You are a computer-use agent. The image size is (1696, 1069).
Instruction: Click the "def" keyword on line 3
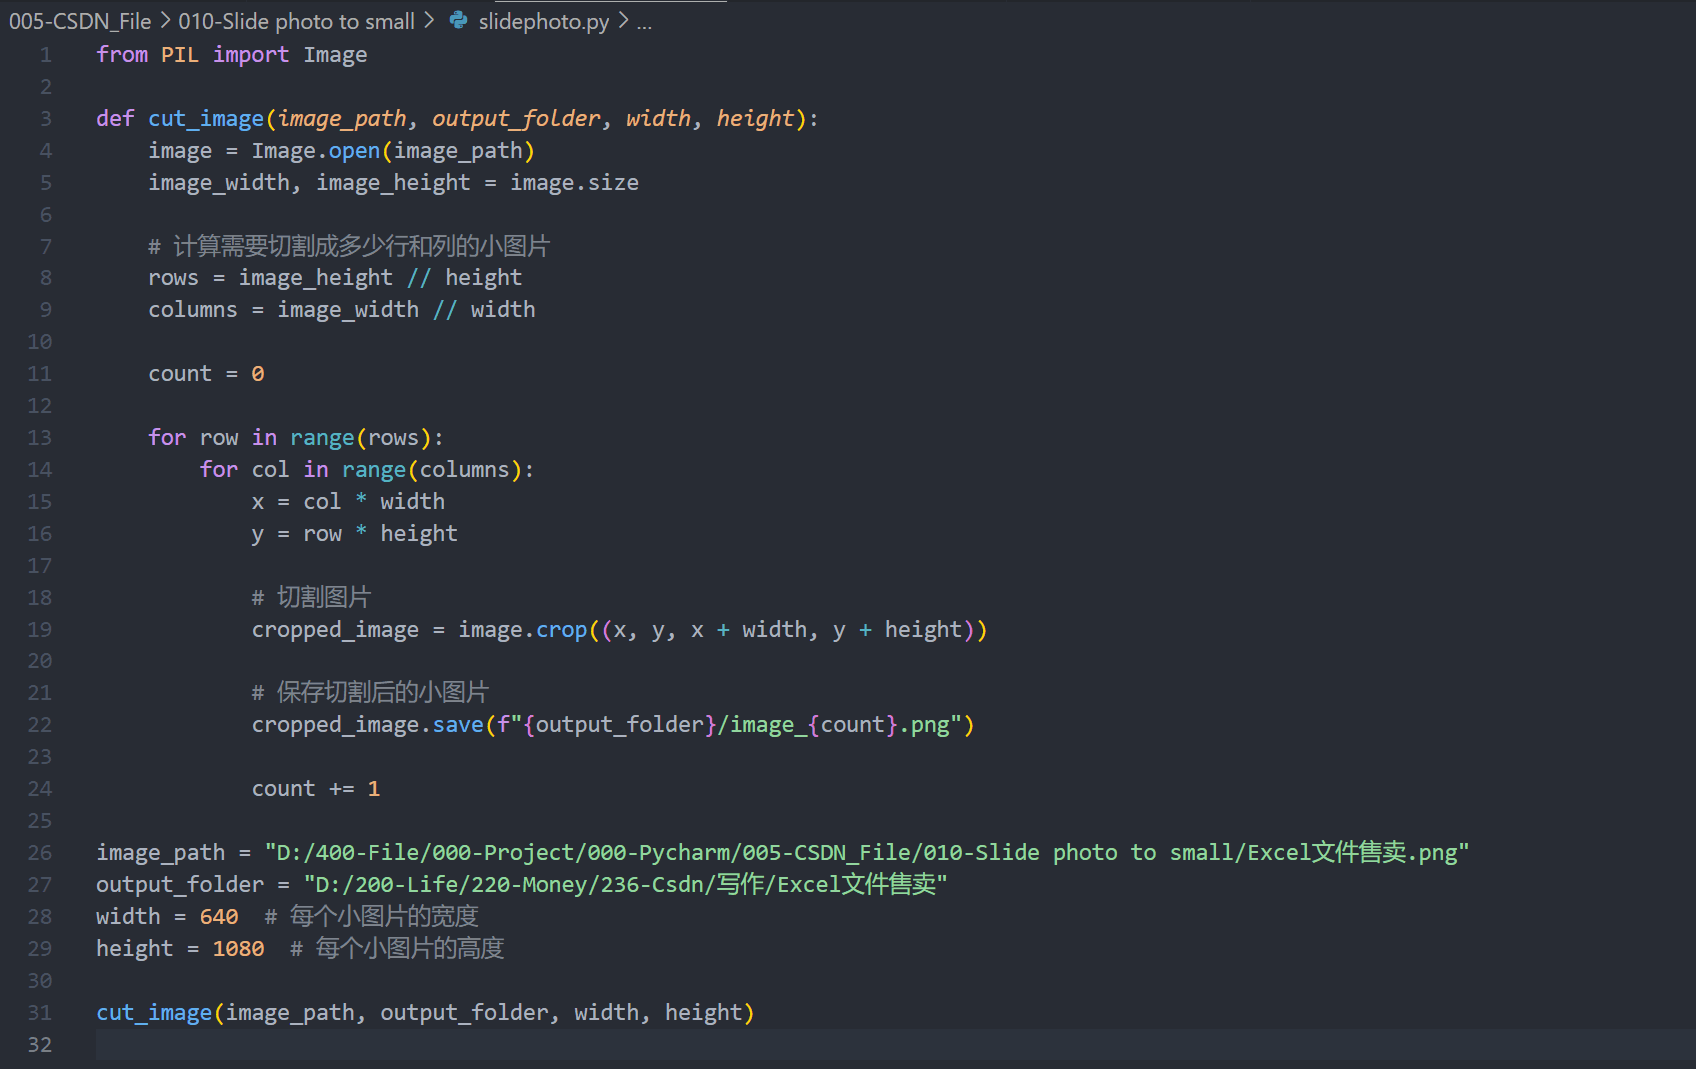(115, 119)
